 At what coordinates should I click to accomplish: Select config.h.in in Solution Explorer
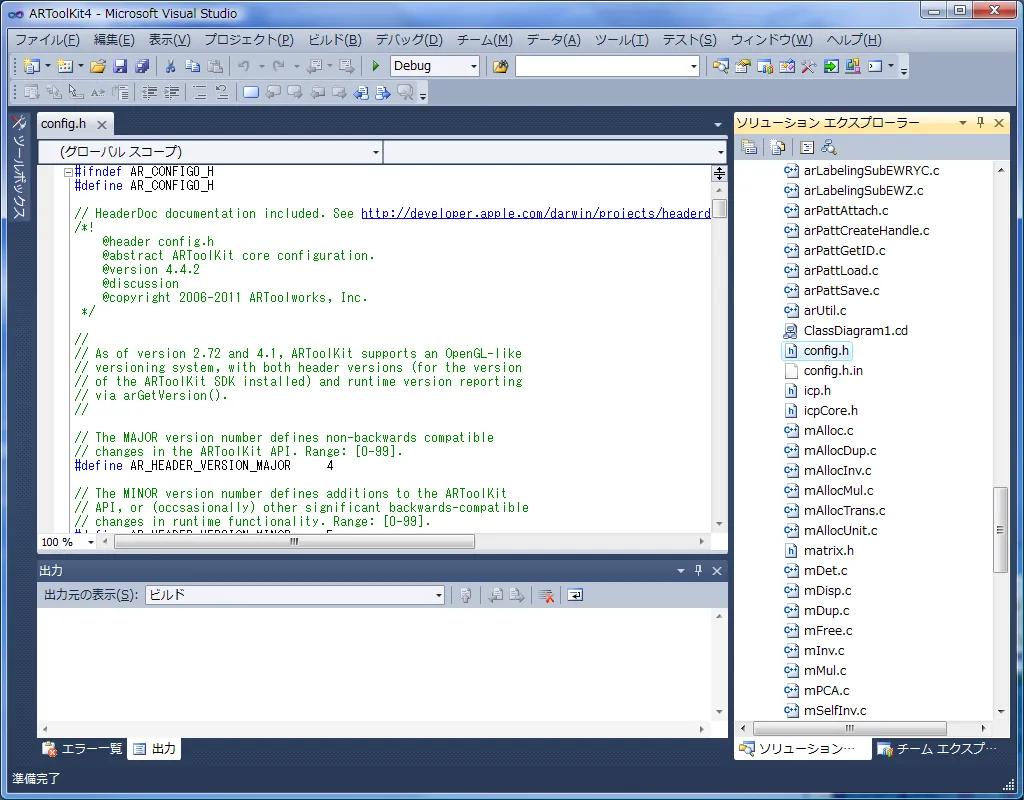(833, 370)
